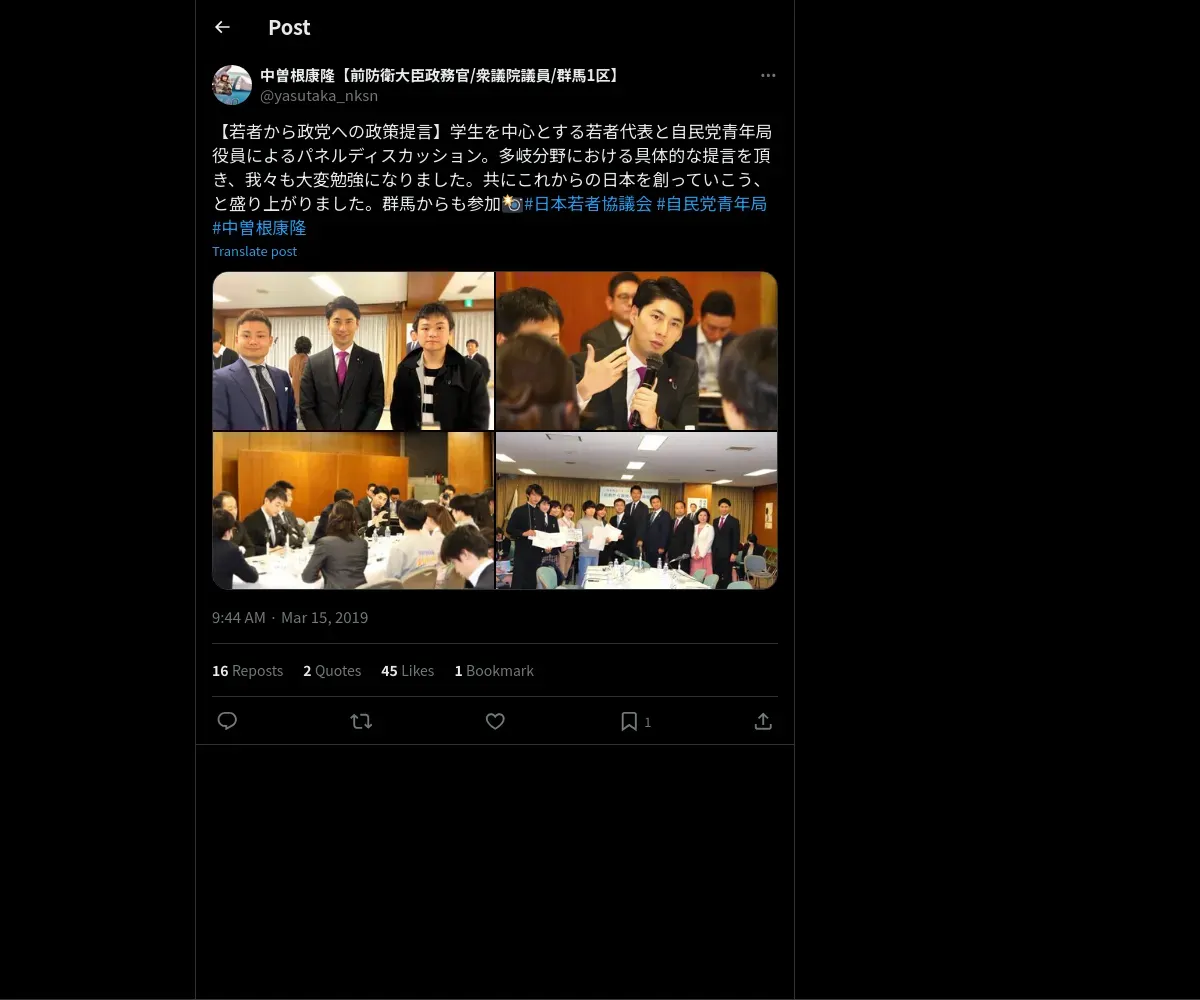This screenshot has height=1000, width=1200.
Task: Open the three-dot more options menu
Action: point(768,76)
